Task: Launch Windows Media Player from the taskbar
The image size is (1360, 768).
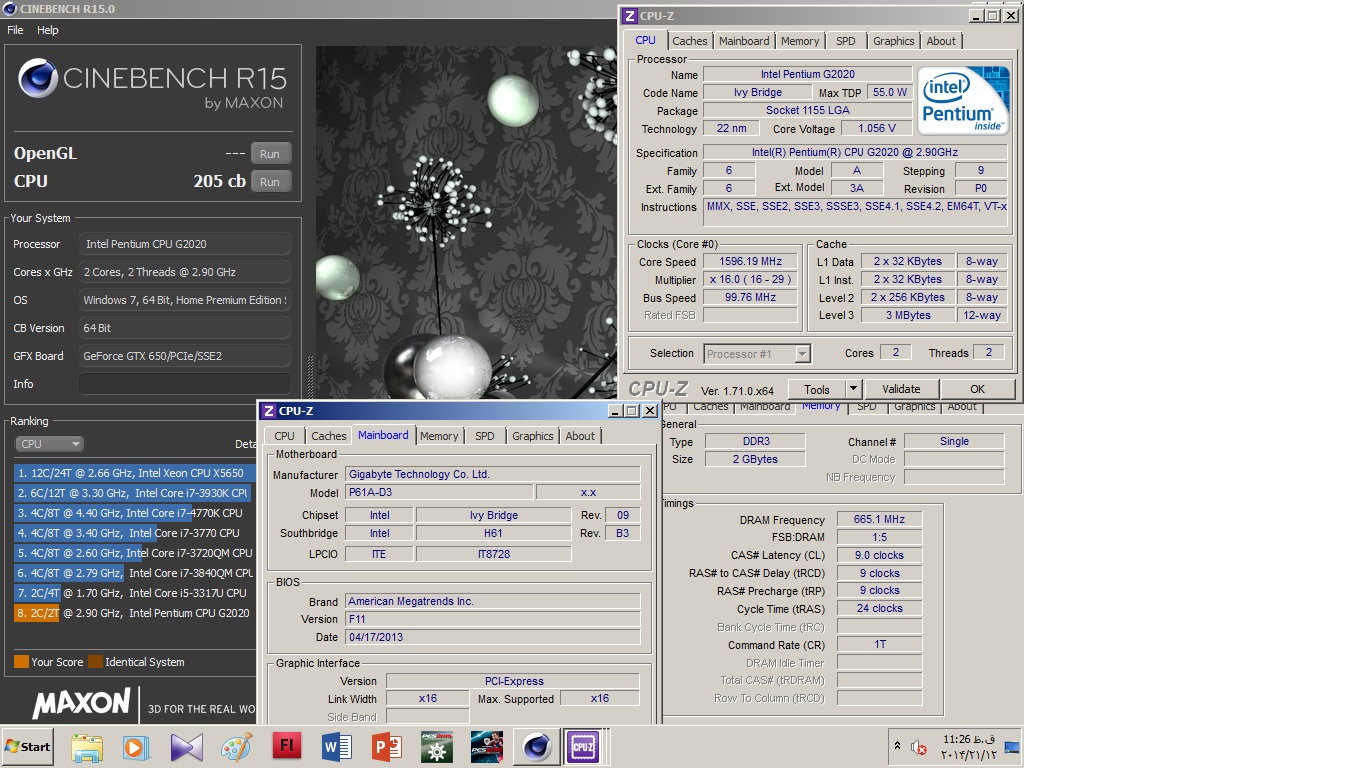Action: (136, 747)
